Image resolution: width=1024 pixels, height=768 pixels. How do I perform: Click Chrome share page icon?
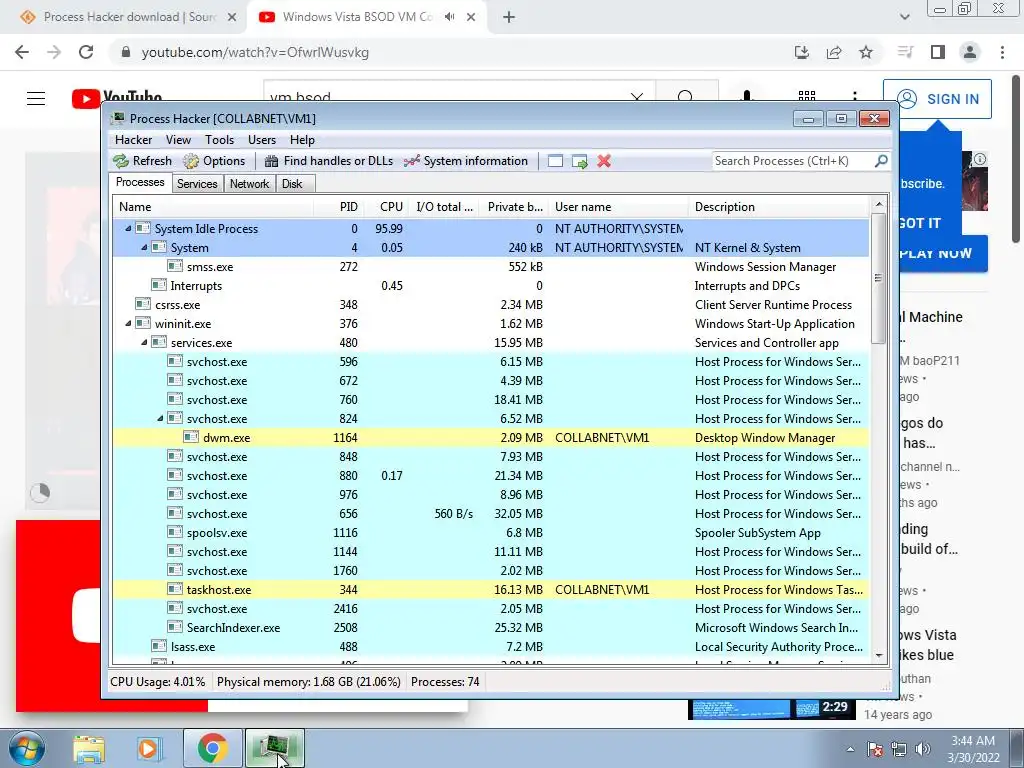[834, 52]
